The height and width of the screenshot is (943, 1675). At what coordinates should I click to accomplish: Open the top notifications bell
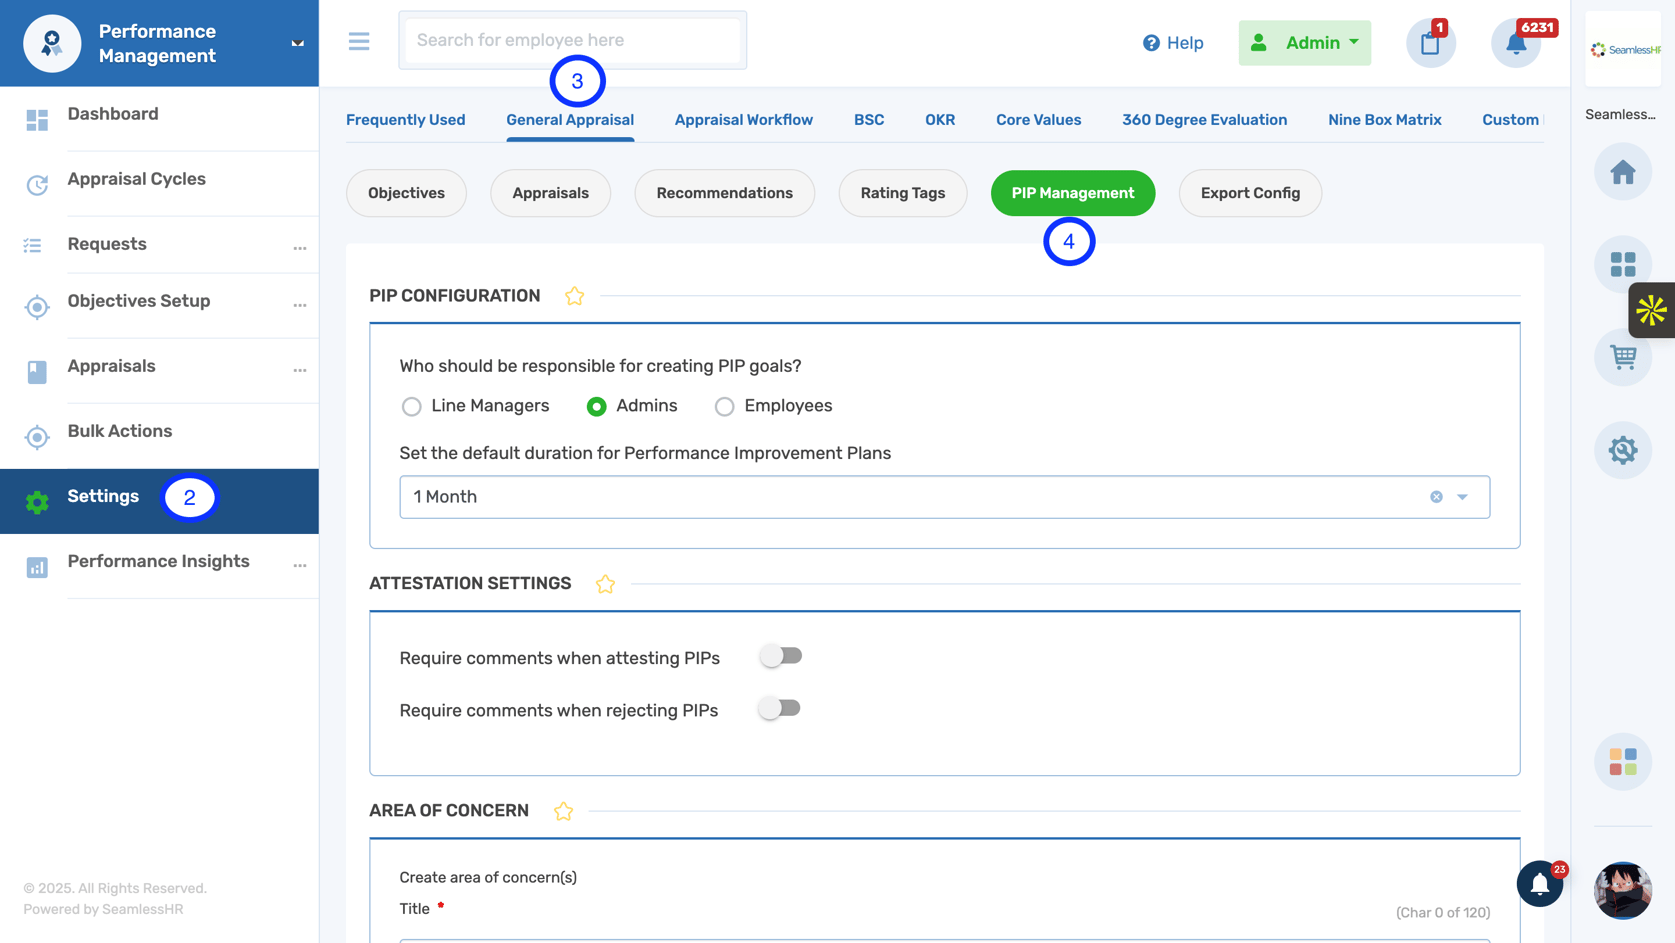1516,43
